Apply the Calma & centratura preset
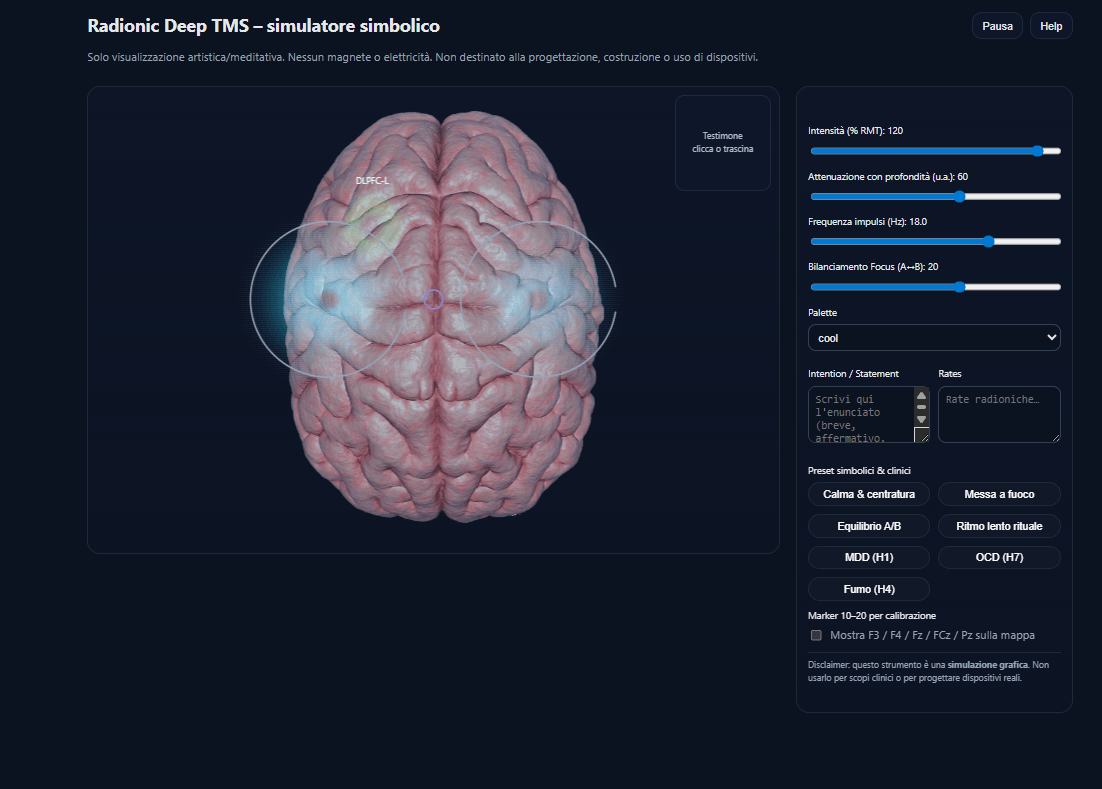 pos(868,494)
